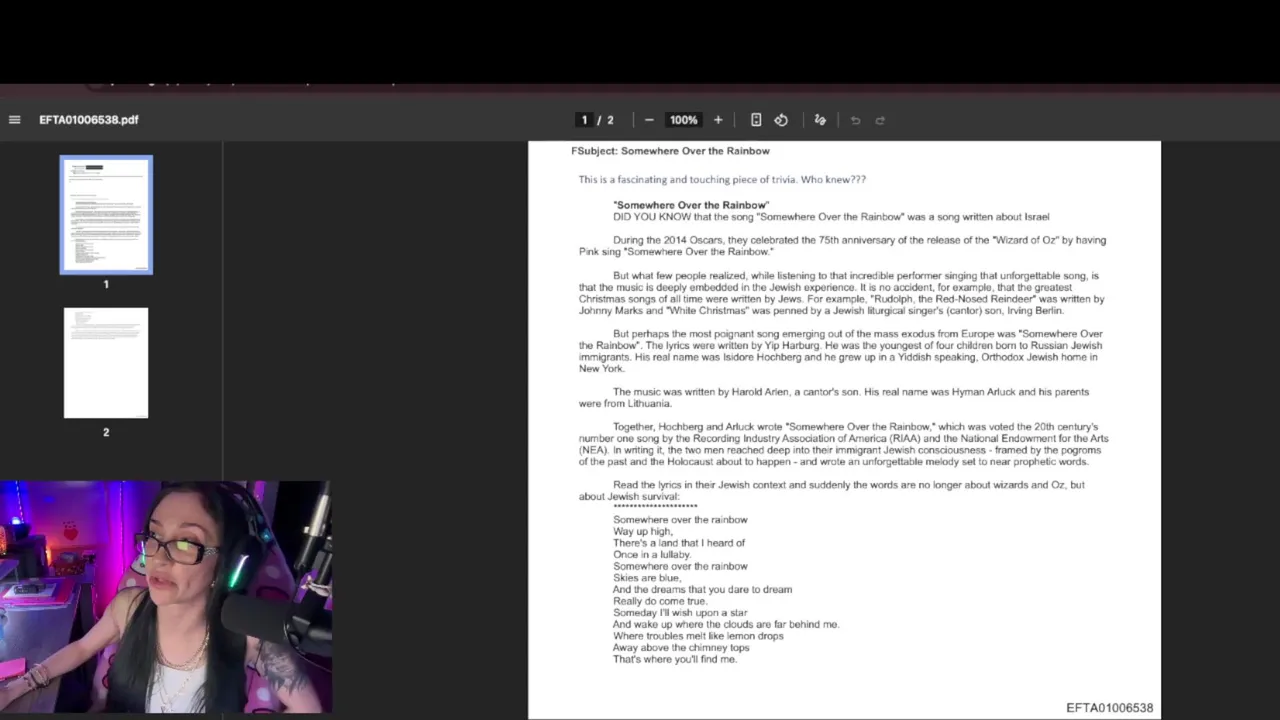Click 'Skies are blue,' lyric line
The image size is (1280, 720).
click(647, 578)
